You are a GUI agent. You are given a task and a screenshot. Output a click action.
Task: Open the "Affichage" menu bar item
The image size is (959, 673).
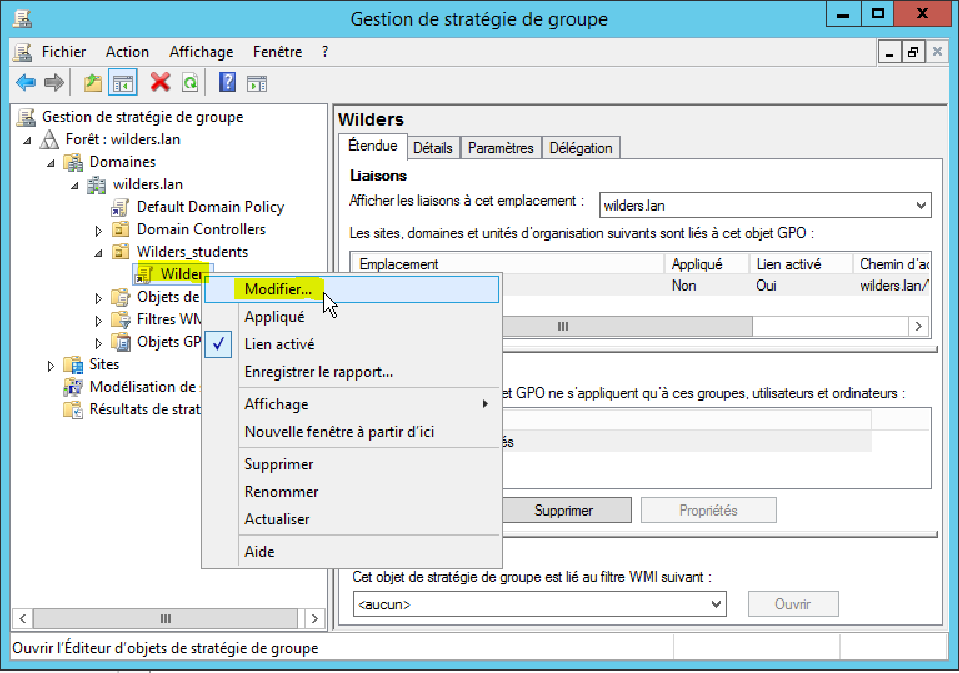pos(200,51)
